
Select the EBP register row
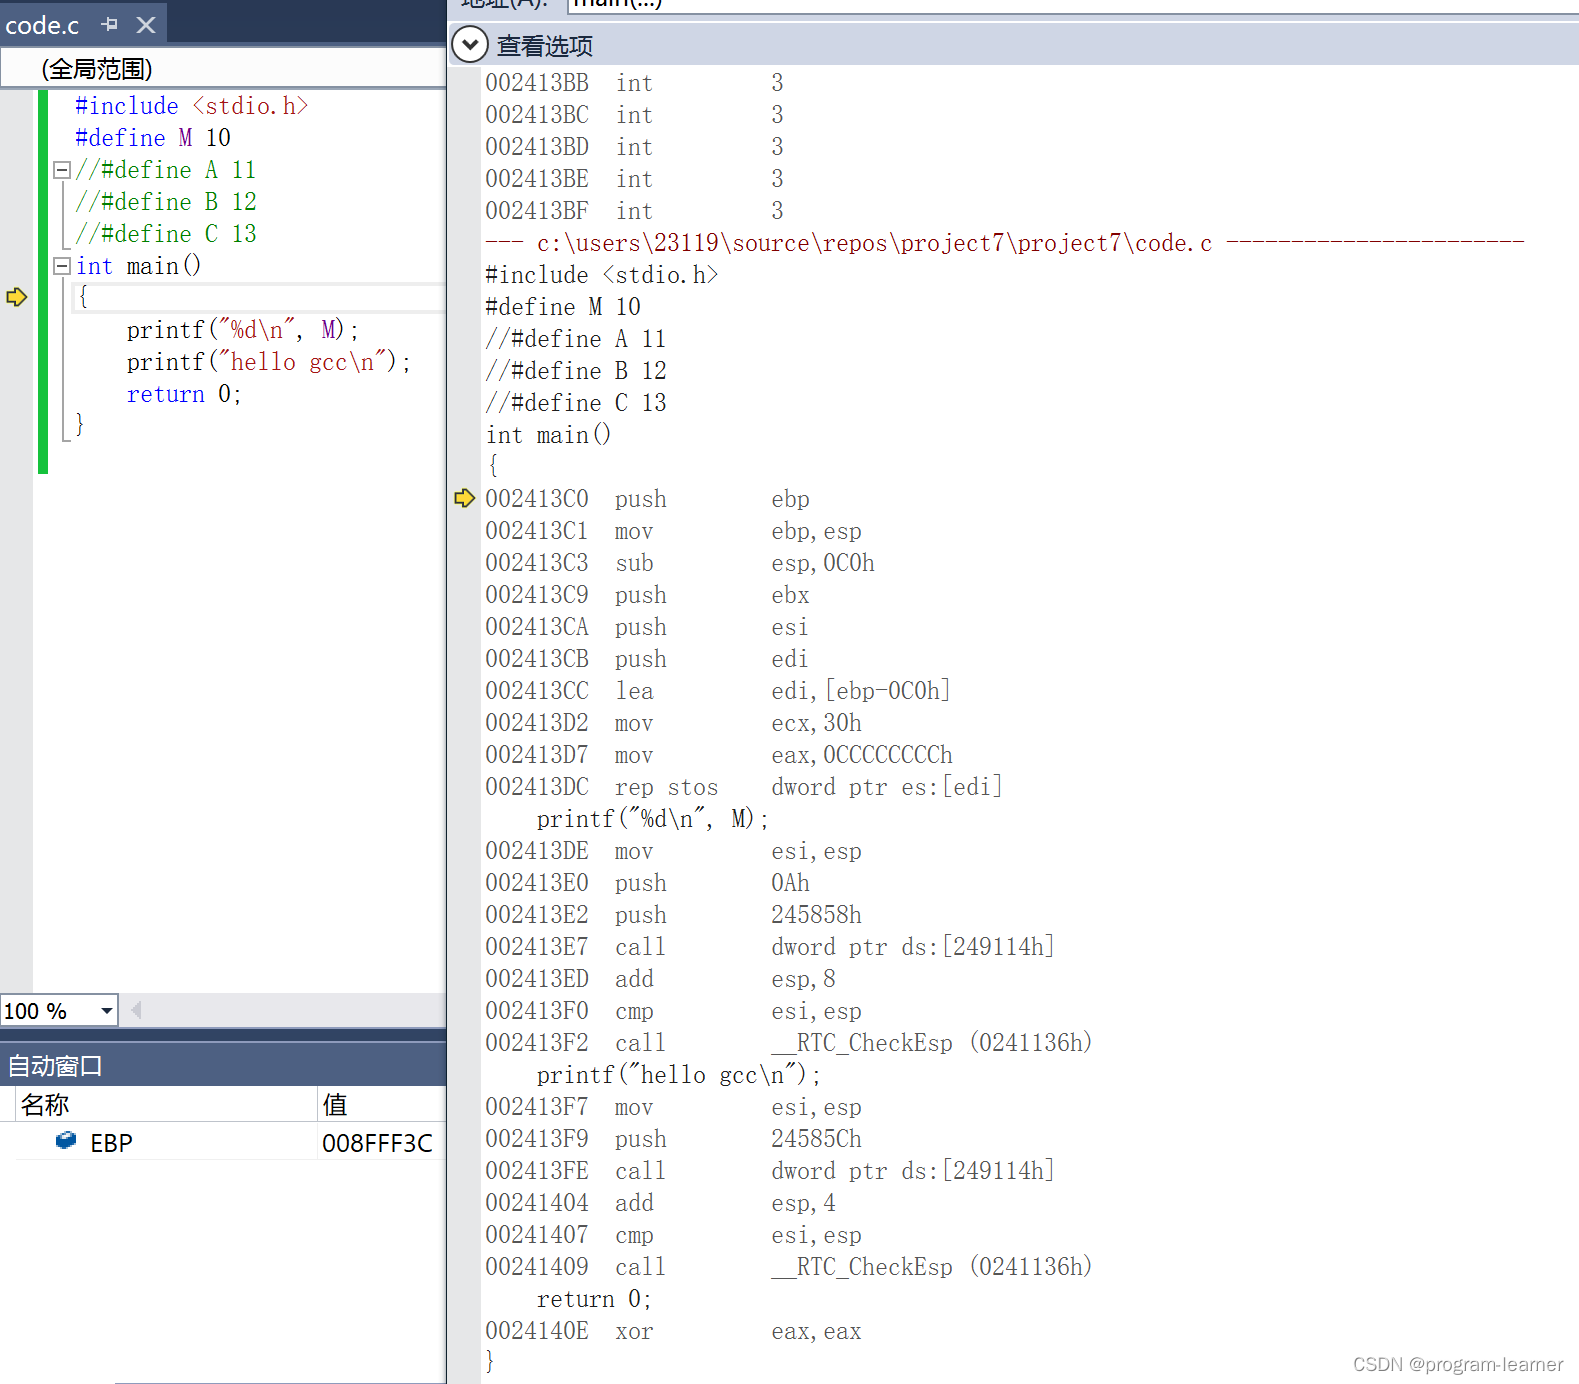pos(231,1142)
